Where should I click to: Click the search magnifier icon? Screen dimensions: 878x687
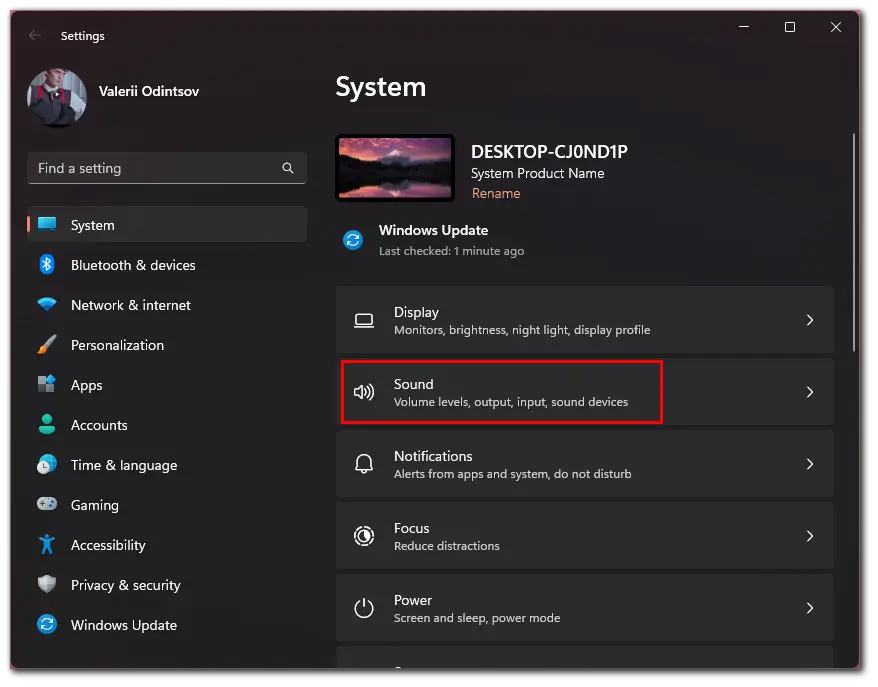point(288,168)
